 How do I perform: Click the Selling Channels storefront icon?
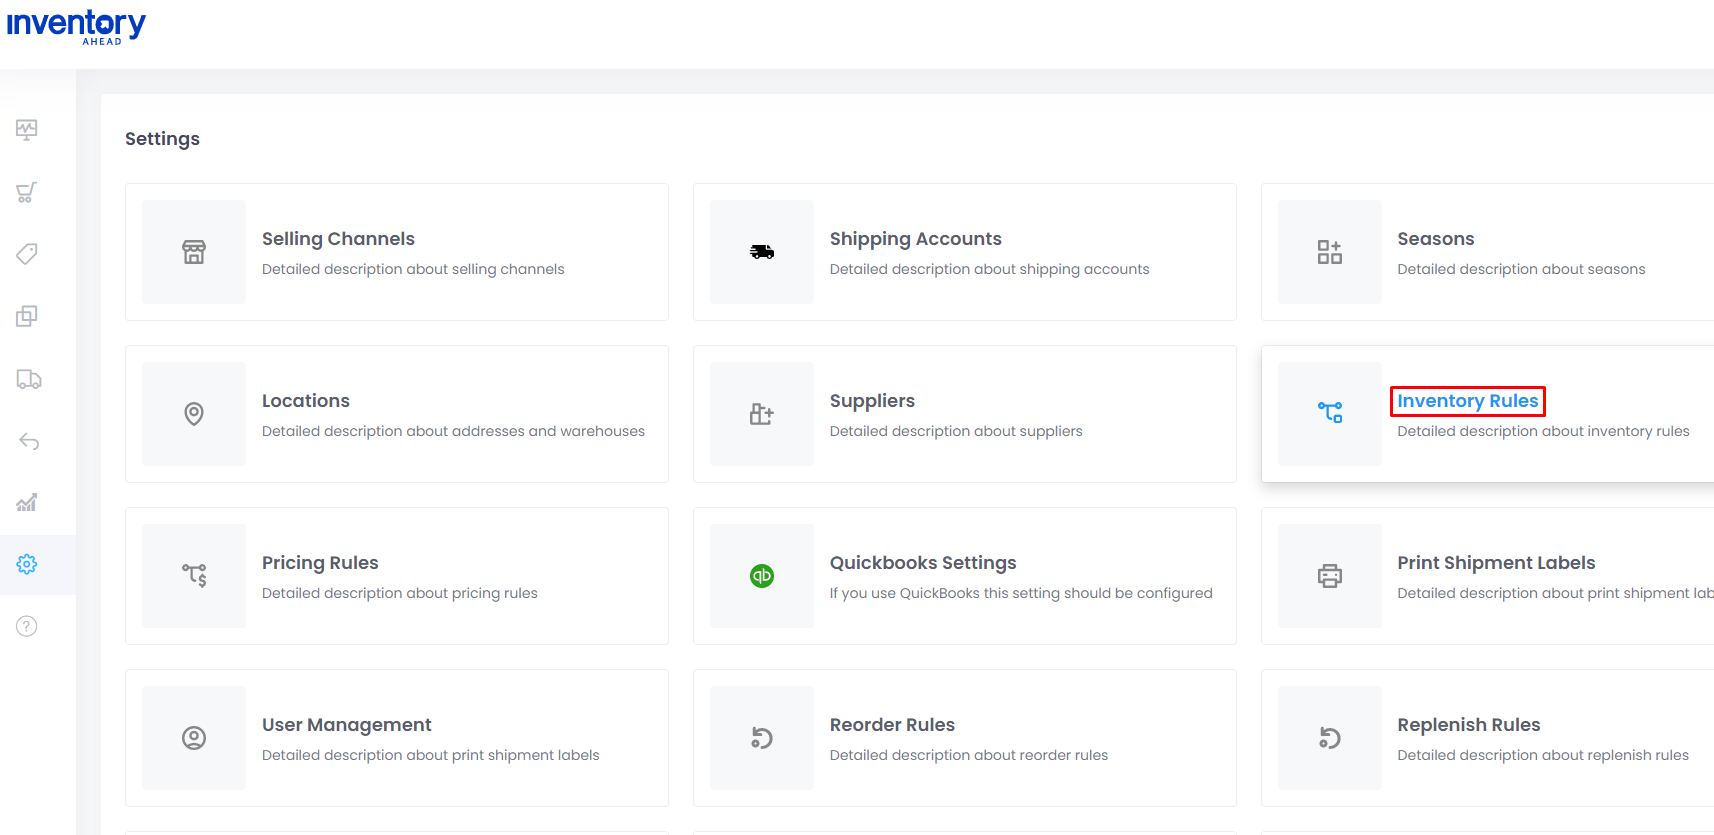[194, 252]
